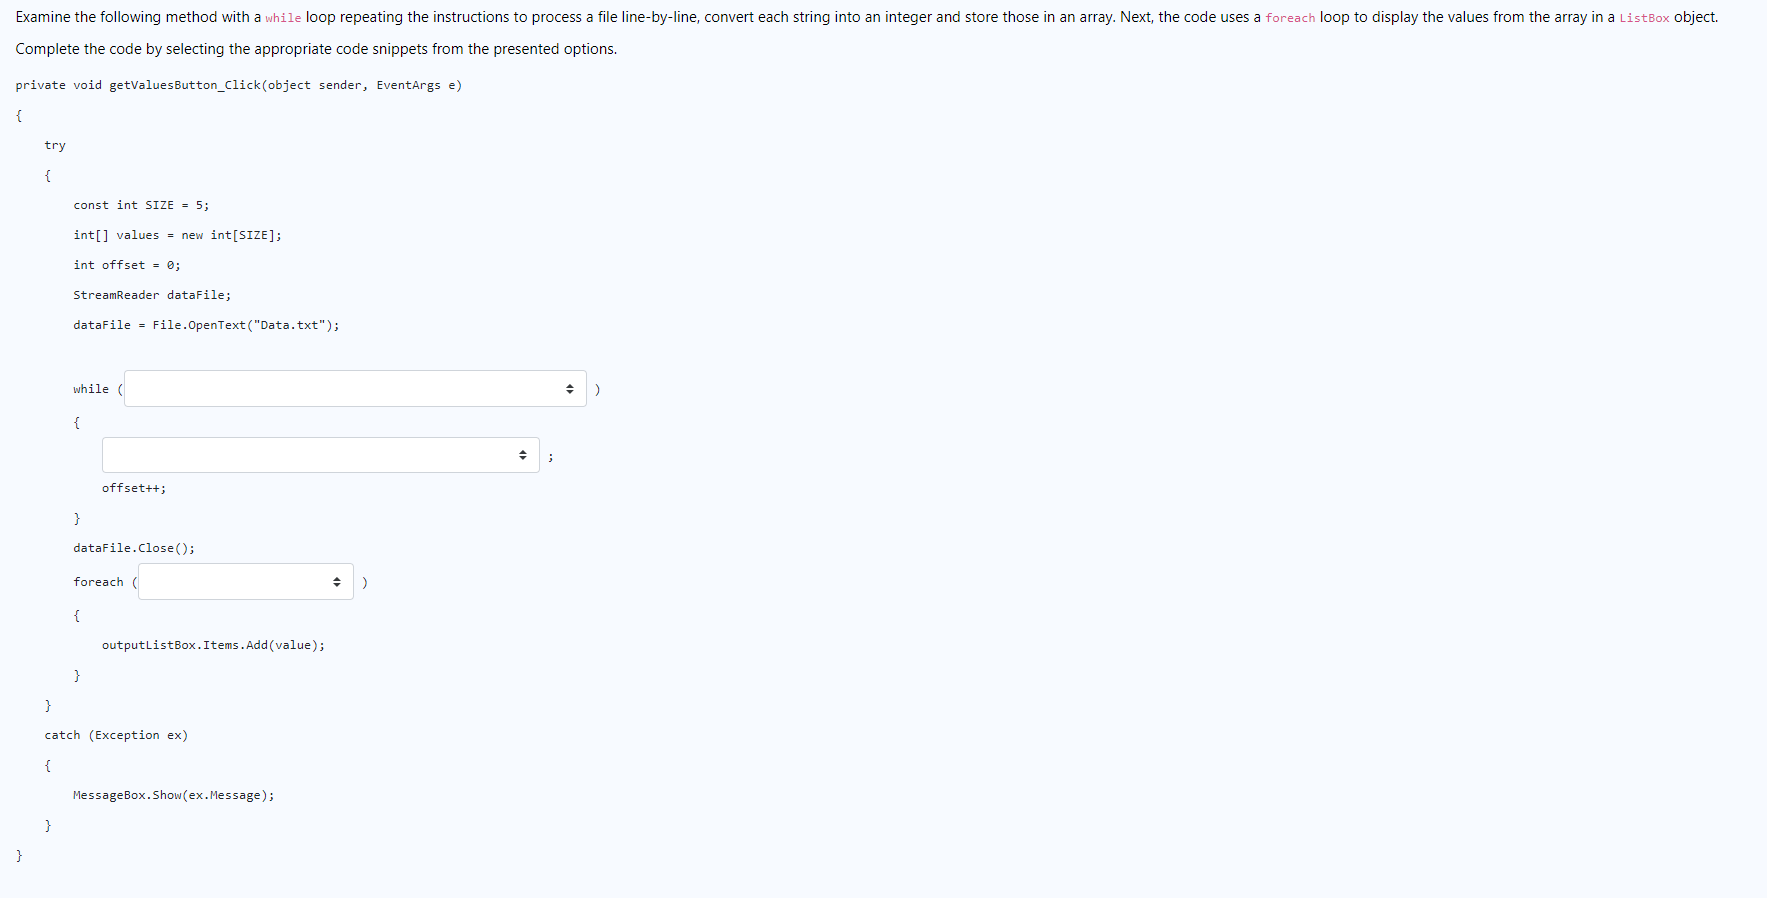
Task: Click the getValuesButton_Click method signature
Action: point(239,85)
